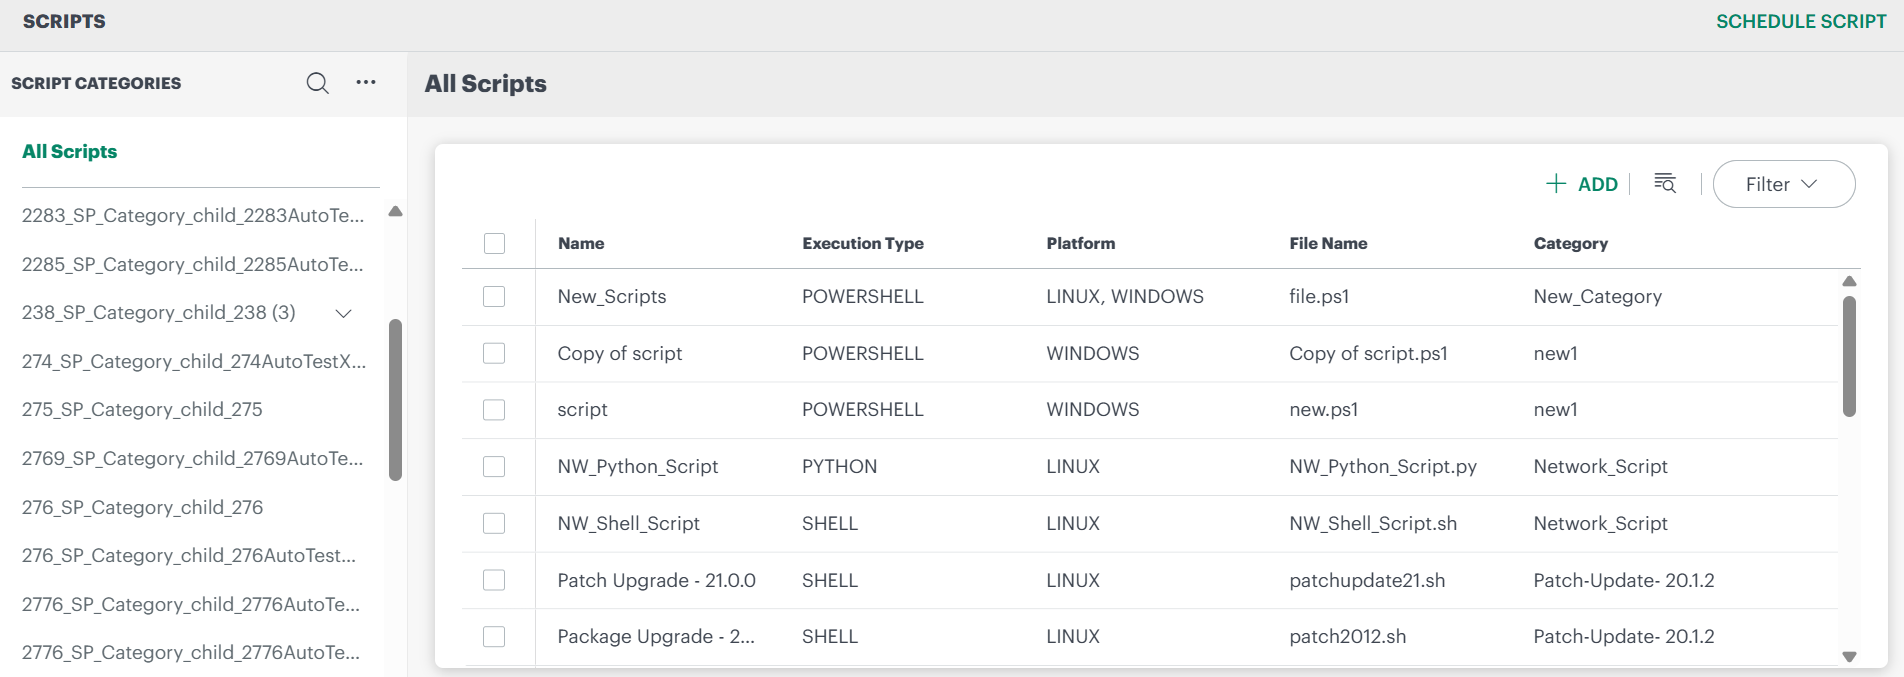The height and width of the screenshot is (677, 1904).
Task: Click the scripts table scroll down arrow
Action: [1849, 657]
